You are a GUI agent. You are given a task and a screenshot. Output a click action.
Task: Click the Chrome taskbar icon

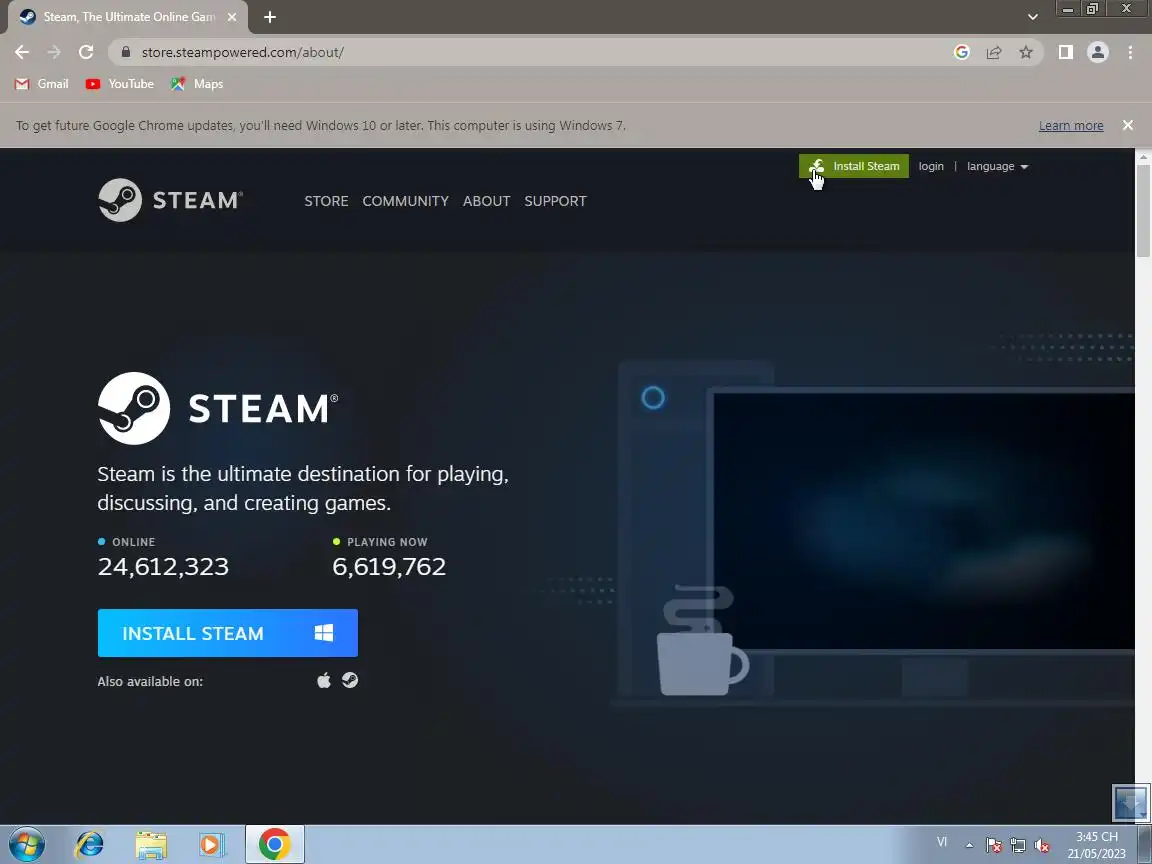(274, 845)
